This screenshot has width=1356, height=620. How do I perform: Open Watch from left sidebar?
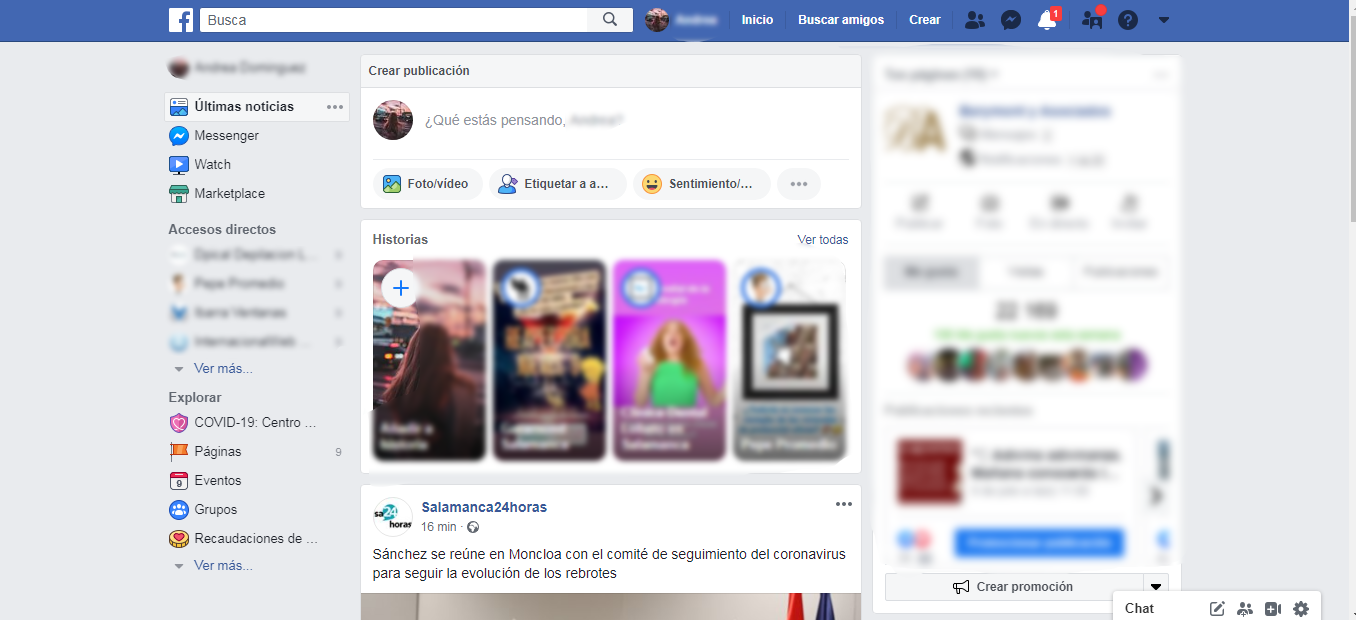click(212, 164)
